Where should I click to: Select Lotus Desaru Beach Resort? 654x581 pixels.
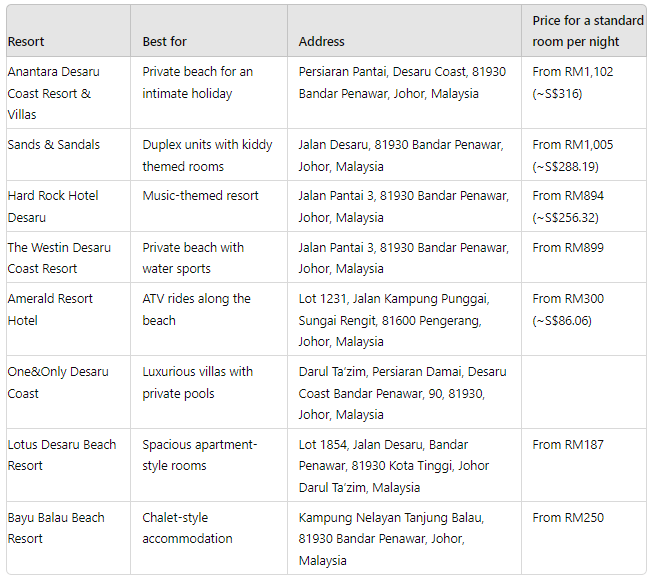tap(62, 455)
